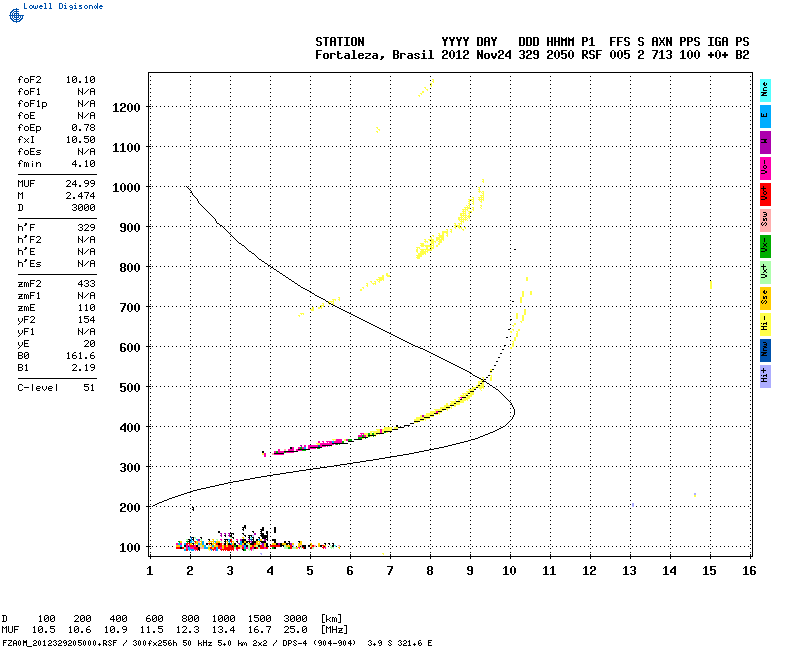The width and height of the screenshot is (800, 650).
Task: Click the Nne cyan legend swatch
Action: 765,90
